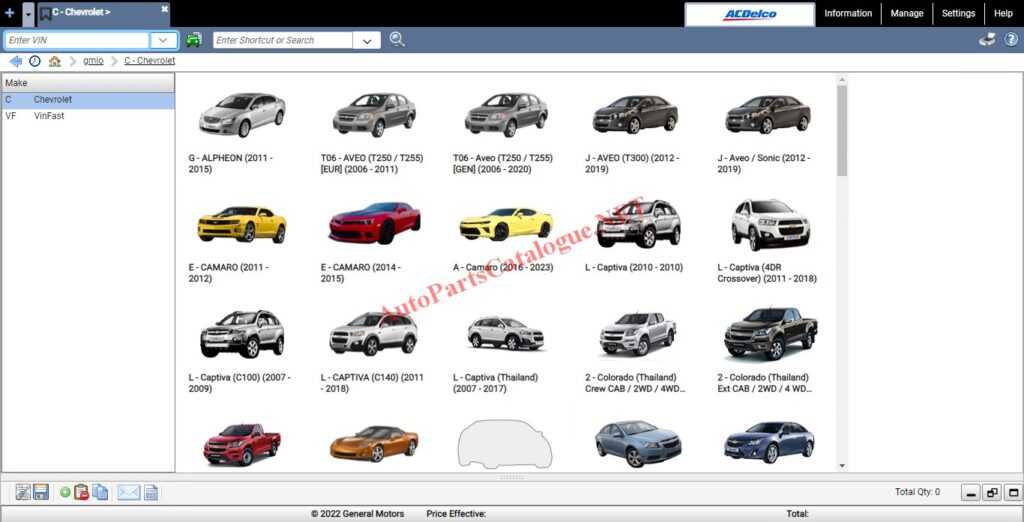Open the Manage menu
Image resolution: width=1024 pixels, height=522 pixels.
click(907, 13)
